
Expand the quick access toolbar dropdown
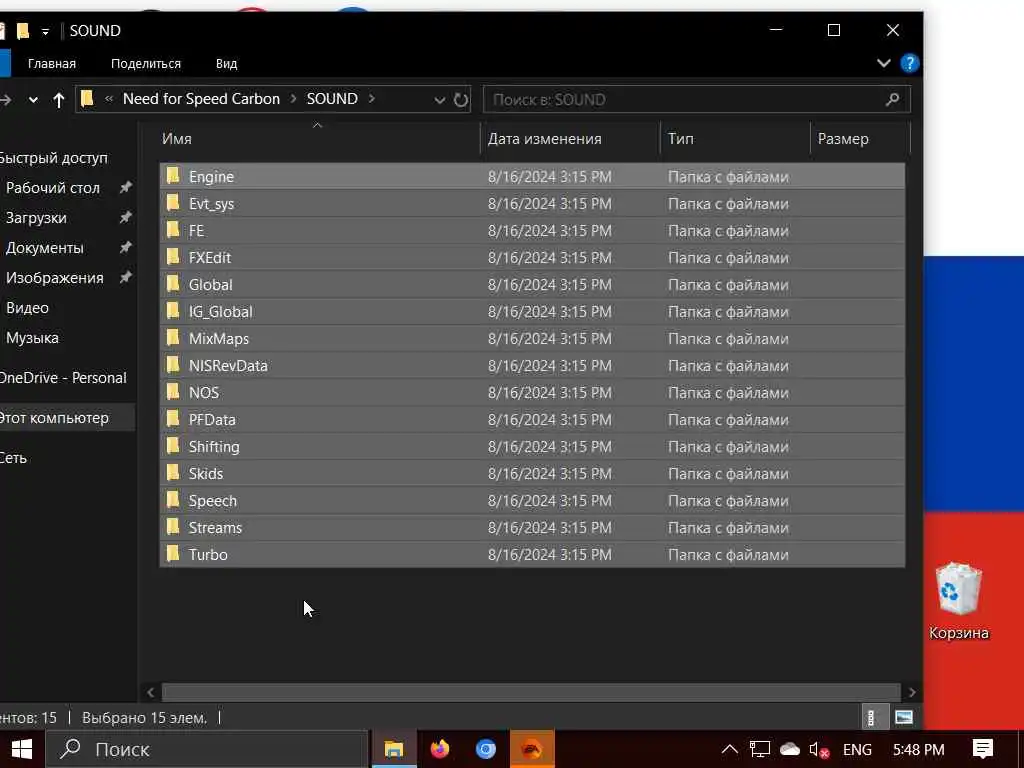[x=45, y=31]
